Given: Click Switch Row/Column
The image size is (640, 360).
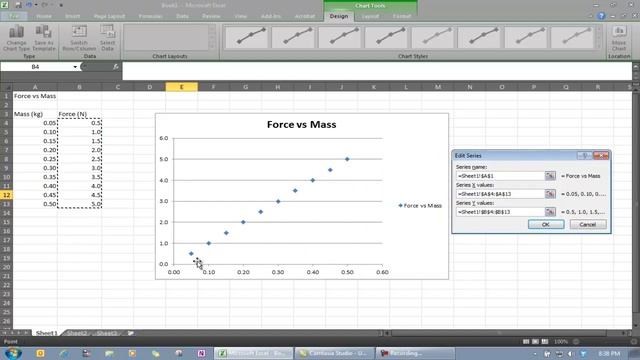Looking at the screenshot, I should tap(79, 38).
